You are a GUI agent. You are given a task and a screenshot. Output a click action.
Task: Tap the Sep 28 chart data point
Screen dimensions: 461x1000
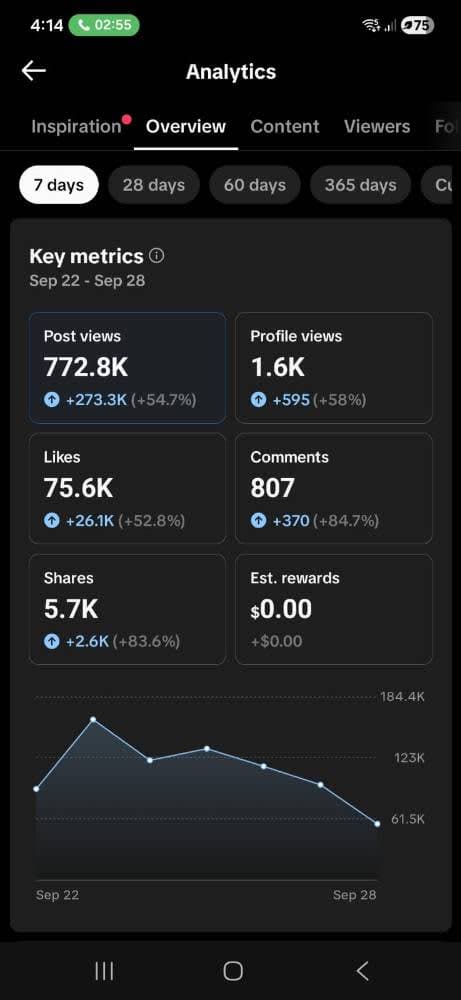377,824
